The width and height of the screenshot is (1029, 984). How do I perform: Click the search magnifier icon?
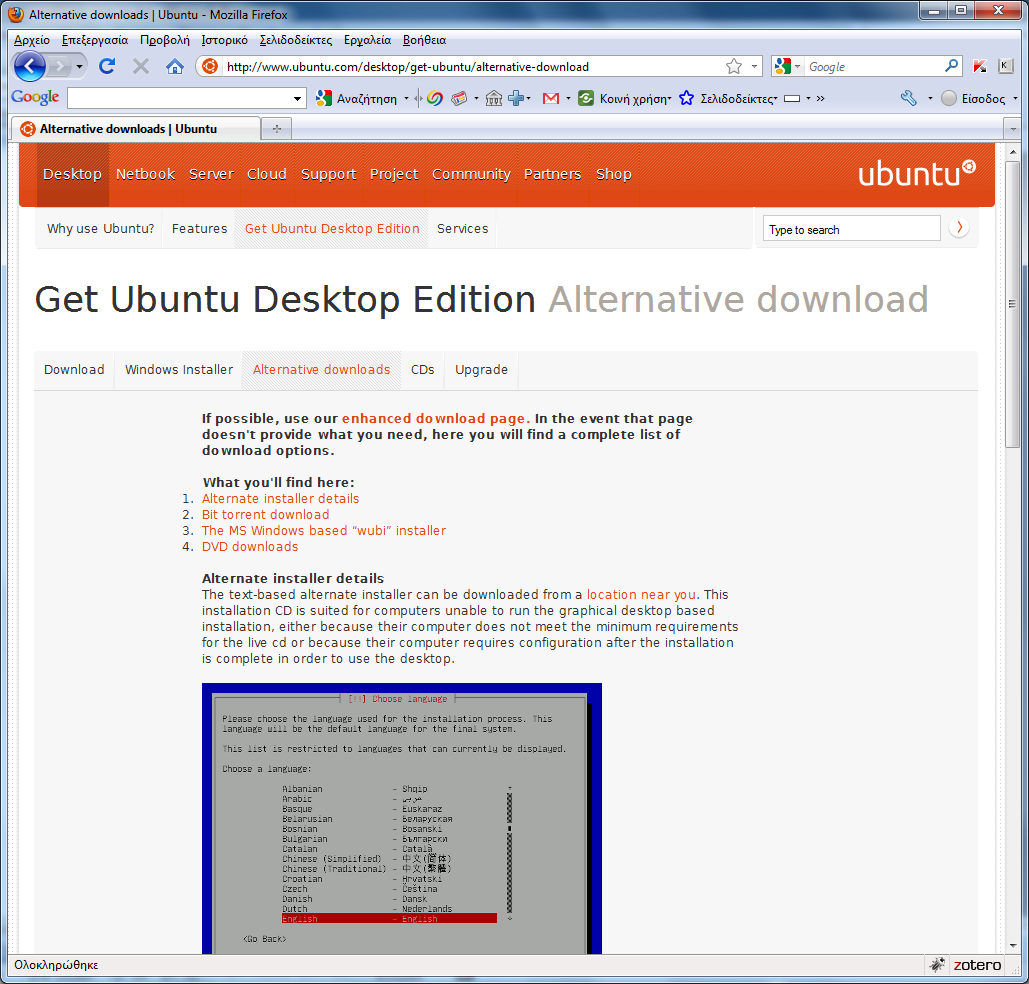951,66
